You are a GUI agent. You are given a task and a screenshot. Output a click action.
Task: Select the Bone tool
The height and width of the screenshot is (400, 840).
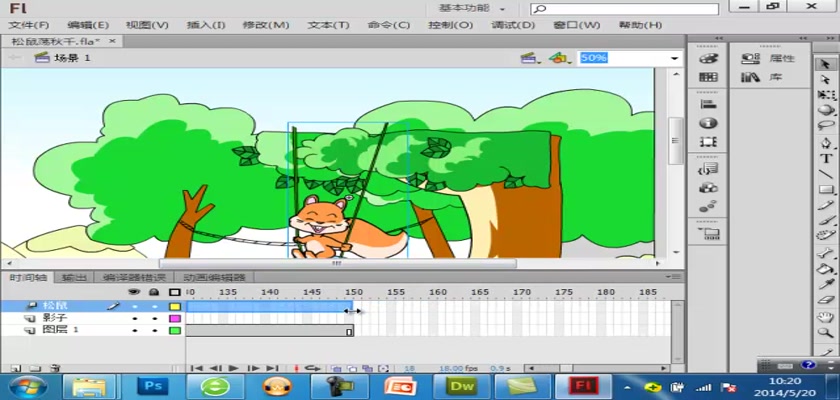tap(826, 253)
